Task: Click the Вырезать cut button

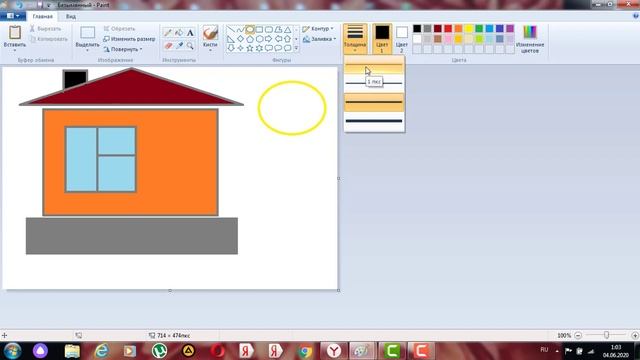Action: 45,29
